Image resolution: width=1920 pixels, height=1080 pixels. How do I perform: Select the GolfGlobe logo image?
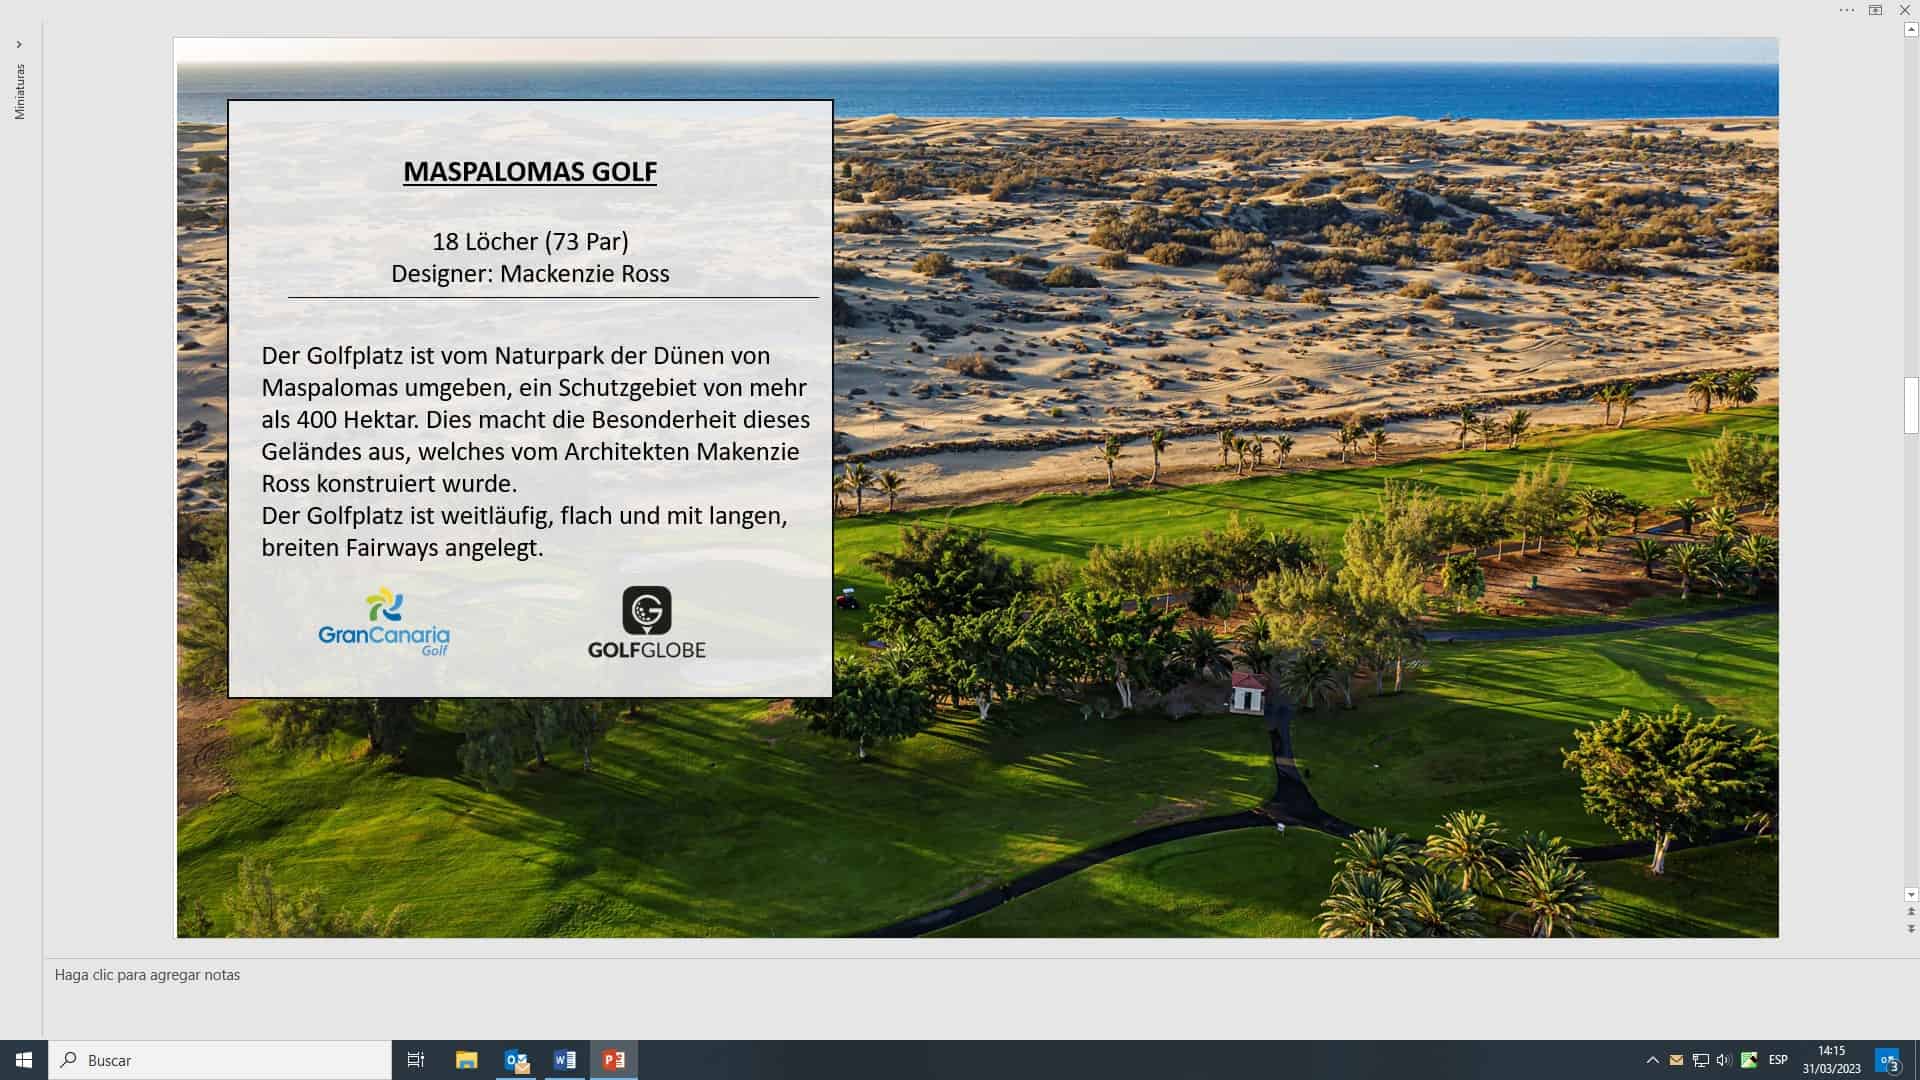click(x=647, y=622)
